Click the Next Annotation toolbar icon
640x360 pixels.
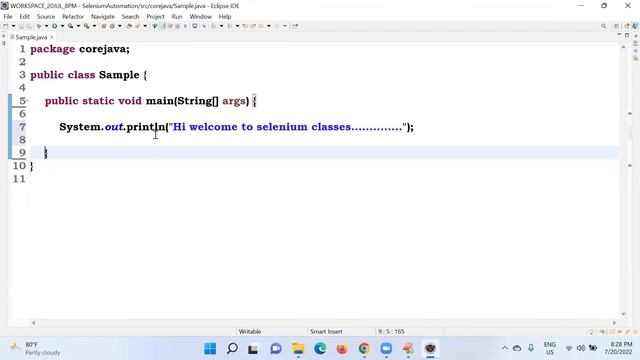coord(213,26)
